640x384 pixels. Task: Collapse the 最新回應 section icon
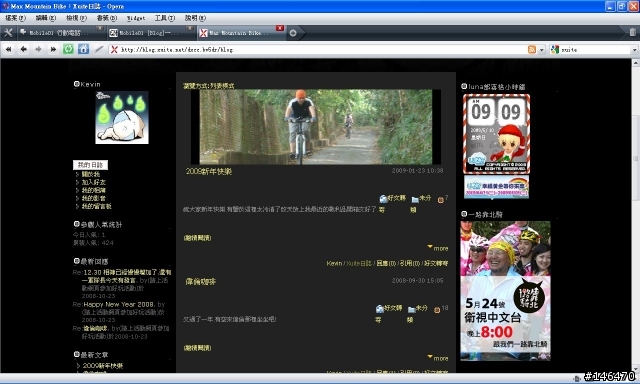click(x=76, y=261)
